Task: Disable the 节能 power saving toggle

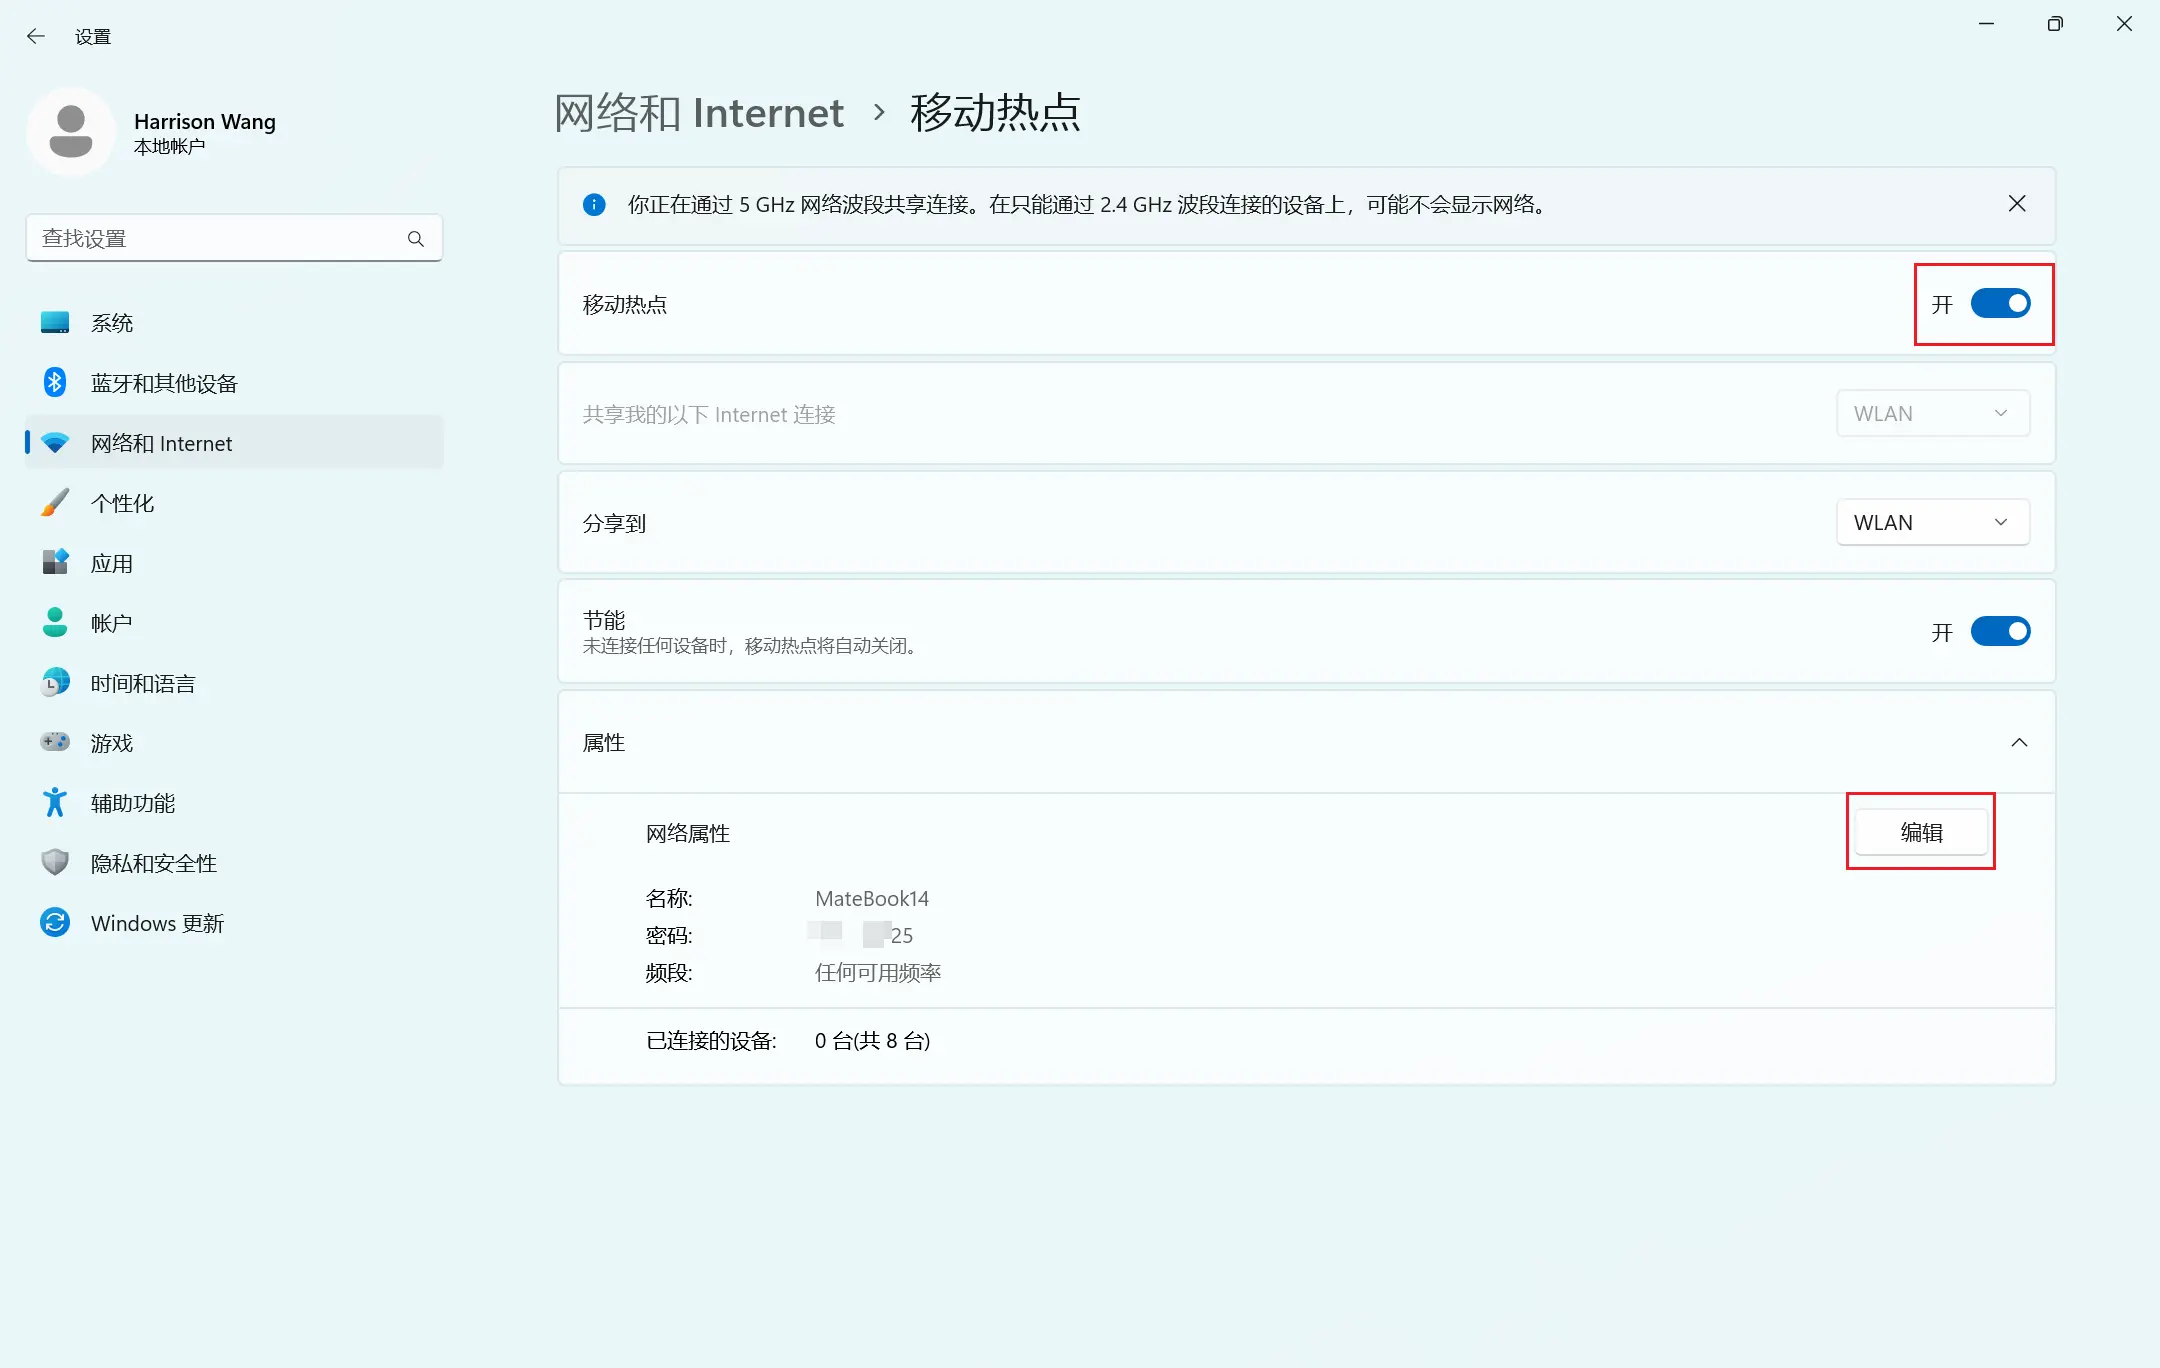Action: tap(2000, 632)
